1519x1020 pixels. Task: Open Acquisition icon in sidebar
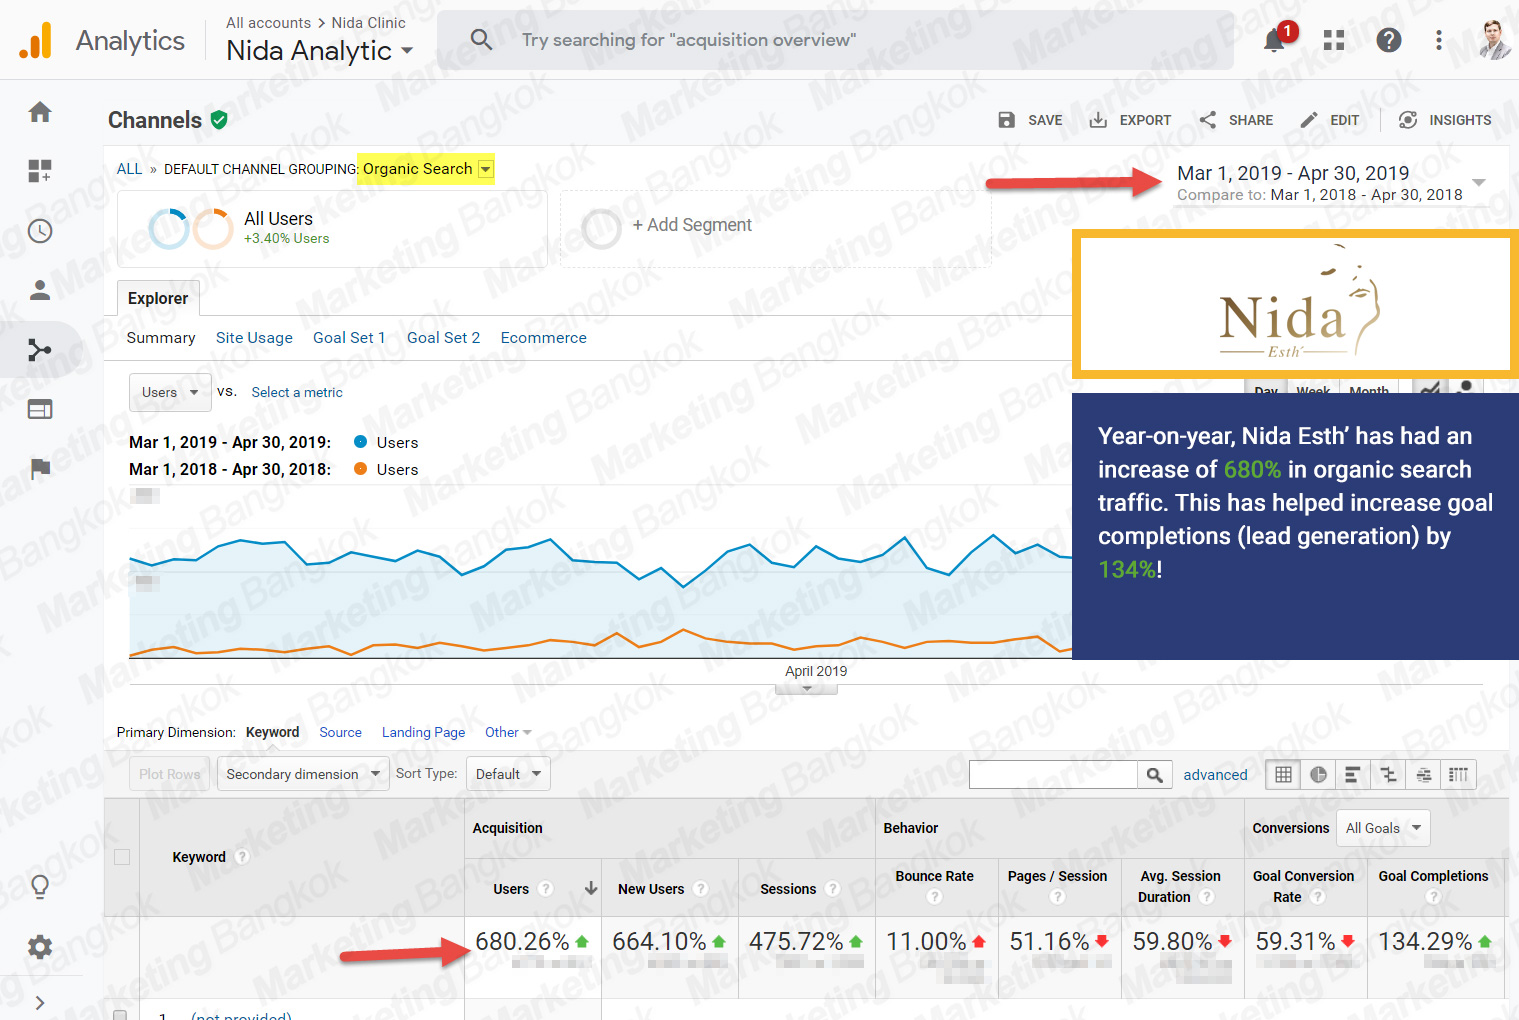pyautogui.click(x=40, y=350)
